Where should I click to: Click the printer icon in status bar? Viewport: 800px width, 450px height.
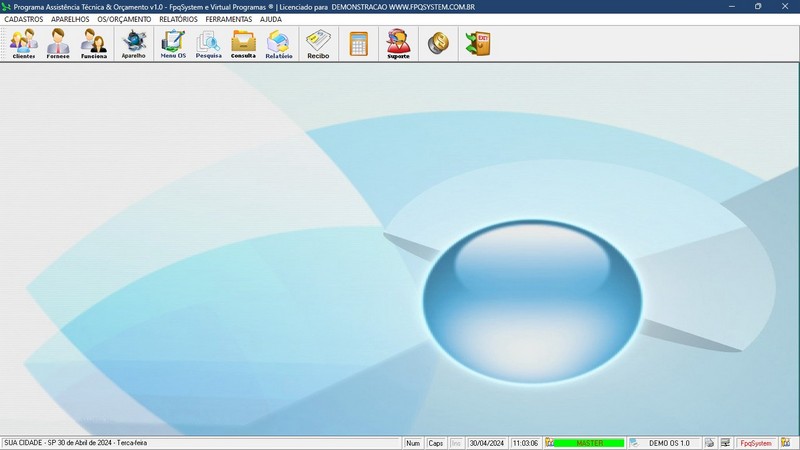coord(710,443)
